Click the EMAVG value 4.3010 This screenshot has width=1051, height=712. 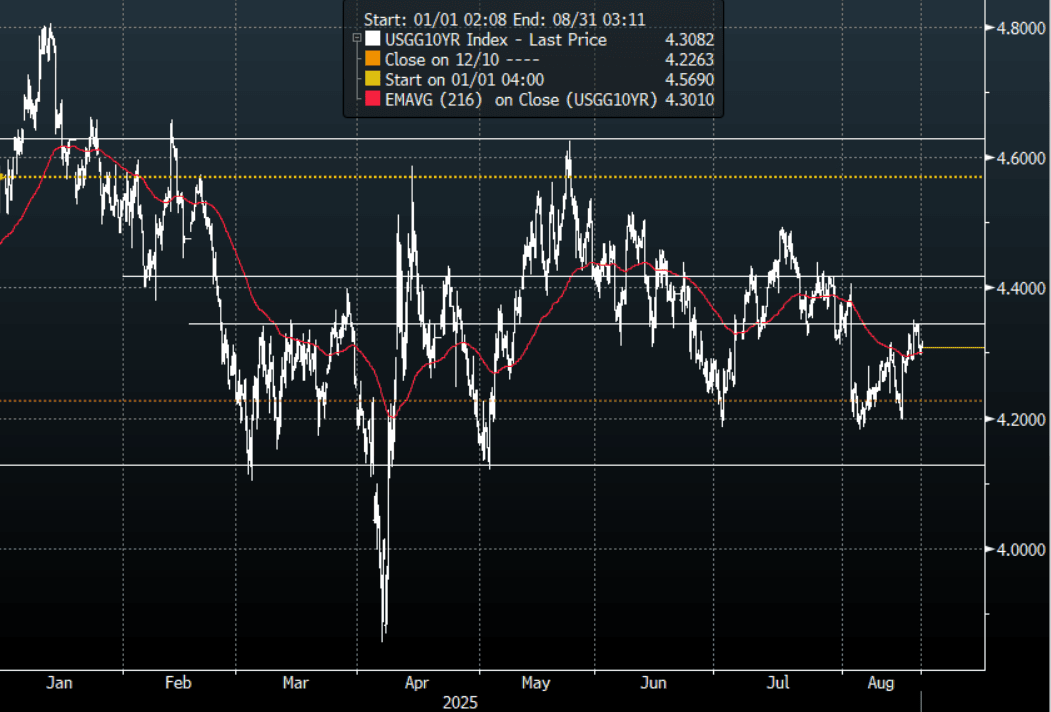689,100
